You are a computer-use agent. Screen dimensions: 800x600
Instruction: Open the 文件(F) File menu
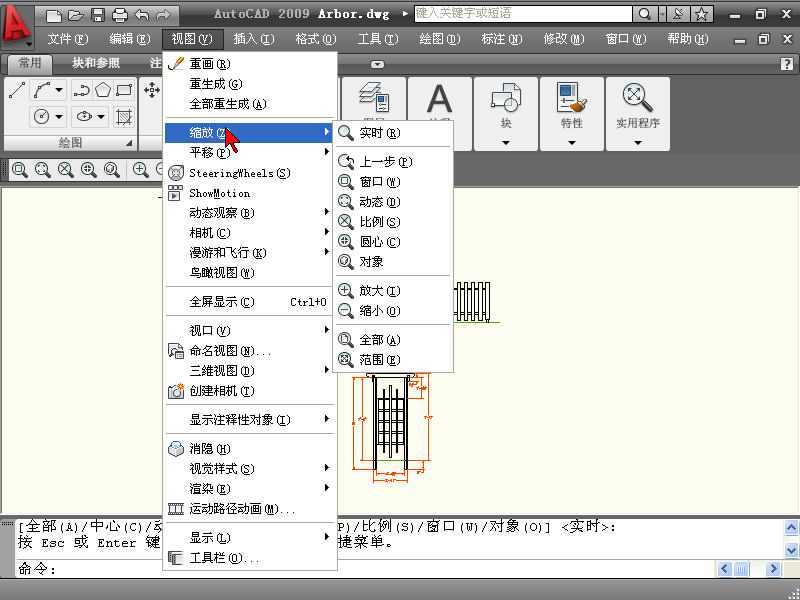pyautogui.click(x=68, y=39)
